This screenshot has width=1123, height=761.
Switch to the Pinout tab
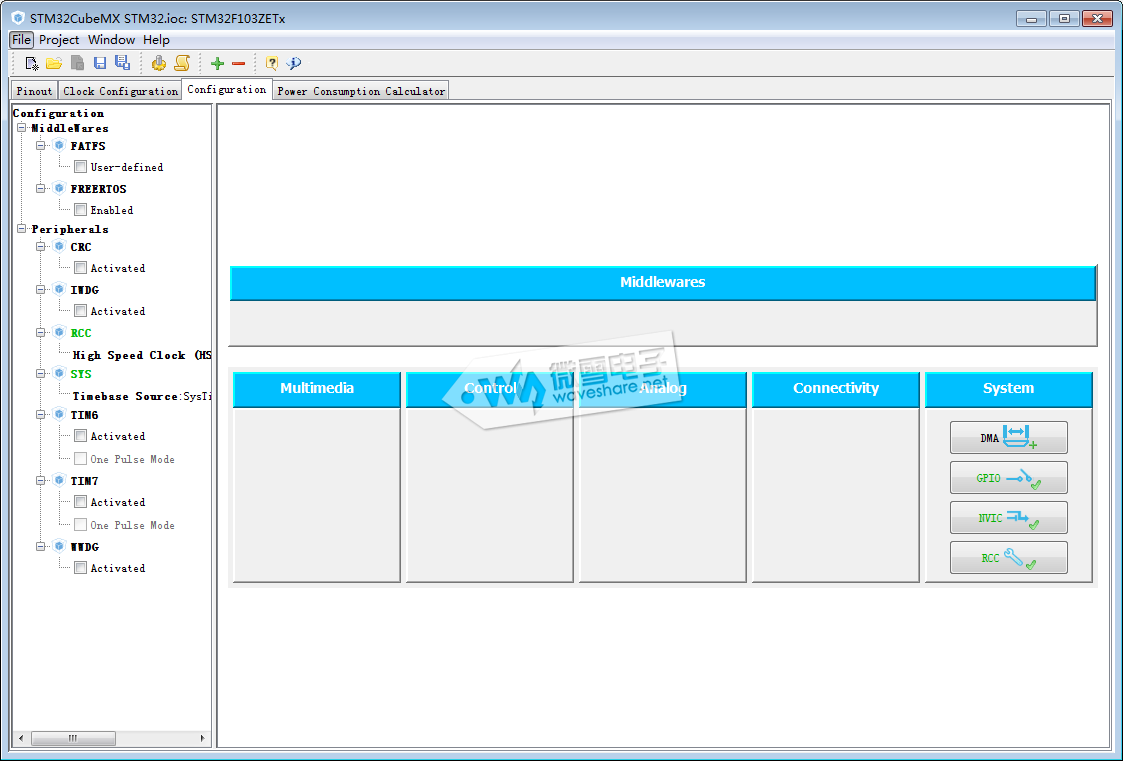(x=34, y=91)
